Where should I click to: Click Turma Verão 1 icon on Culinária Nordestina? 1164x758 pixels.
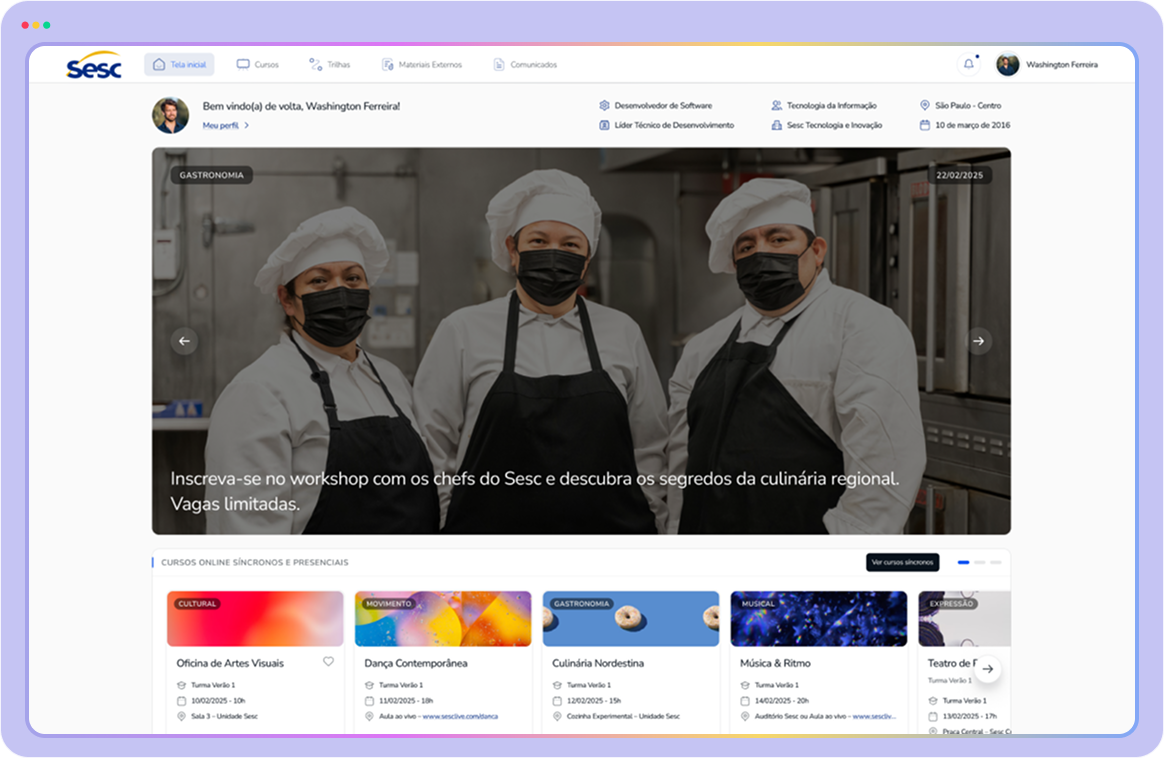click(x=557, y=685)
